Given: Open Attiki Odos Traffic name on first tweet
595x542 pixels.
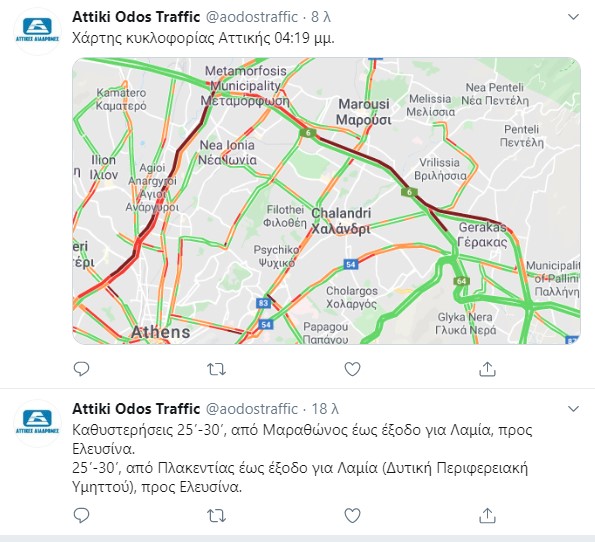Looking at the screenshot, I should pos(136,17).
